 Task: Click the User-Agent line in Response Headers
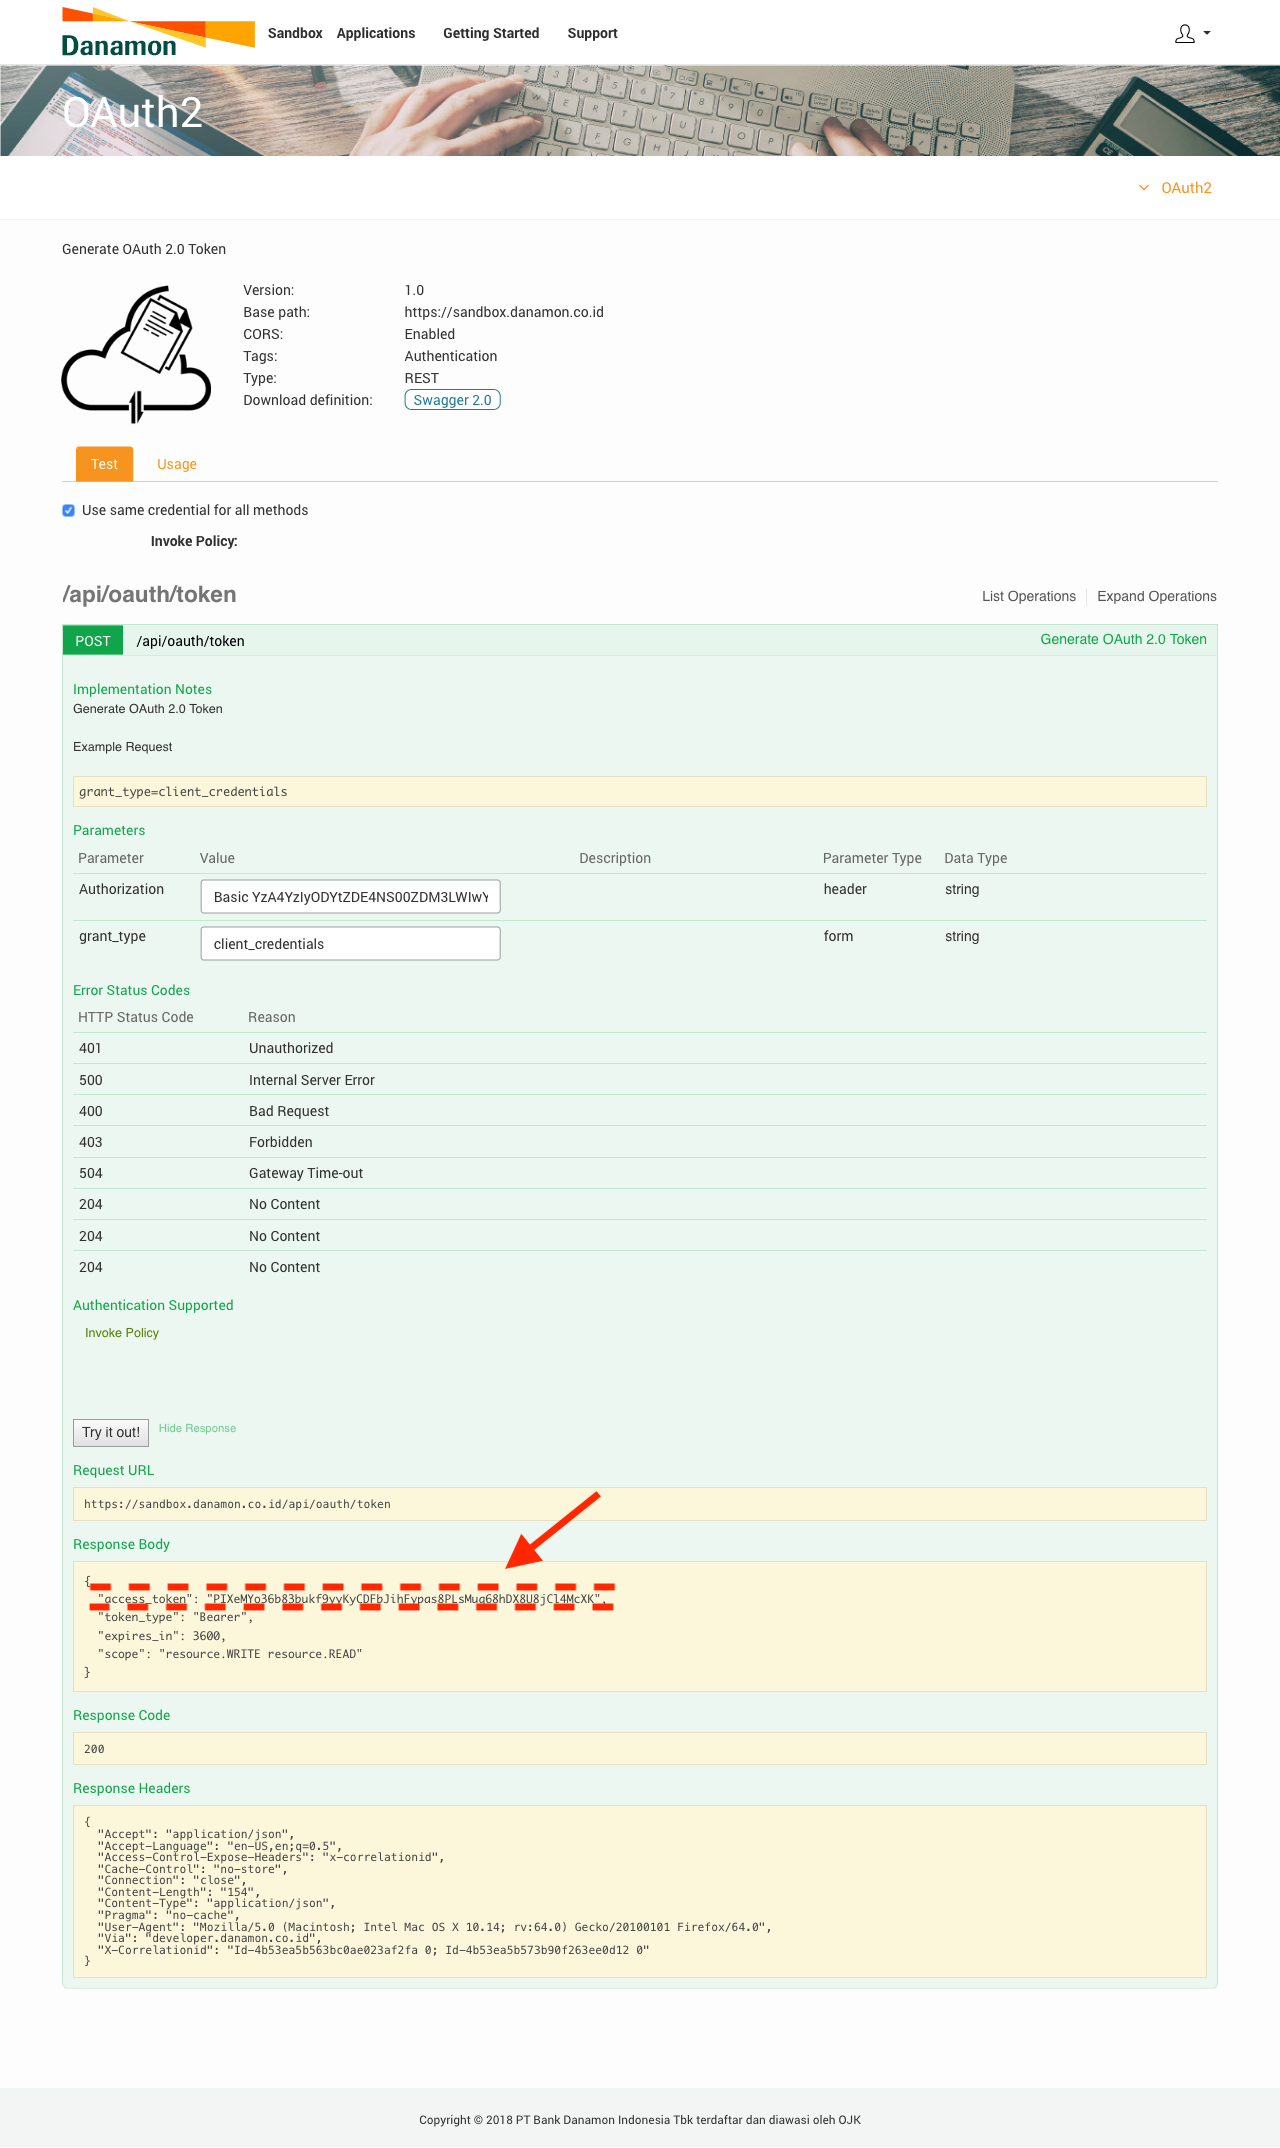(434, 1927)
